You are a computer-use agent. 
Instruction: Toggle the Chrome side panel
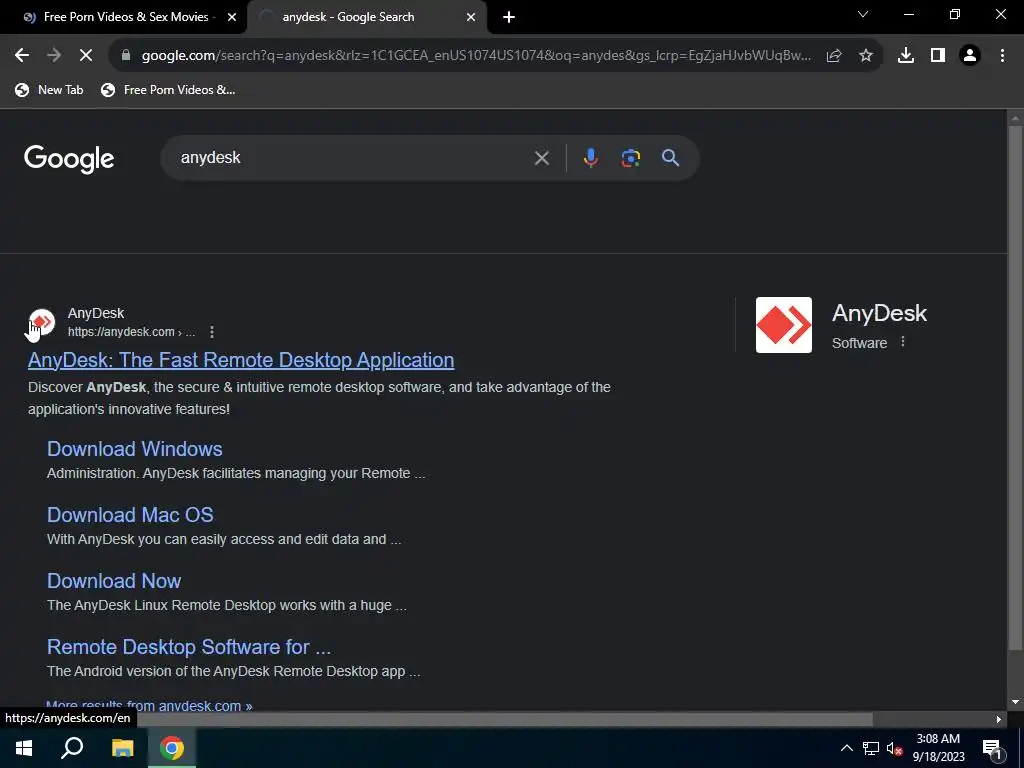938,56
